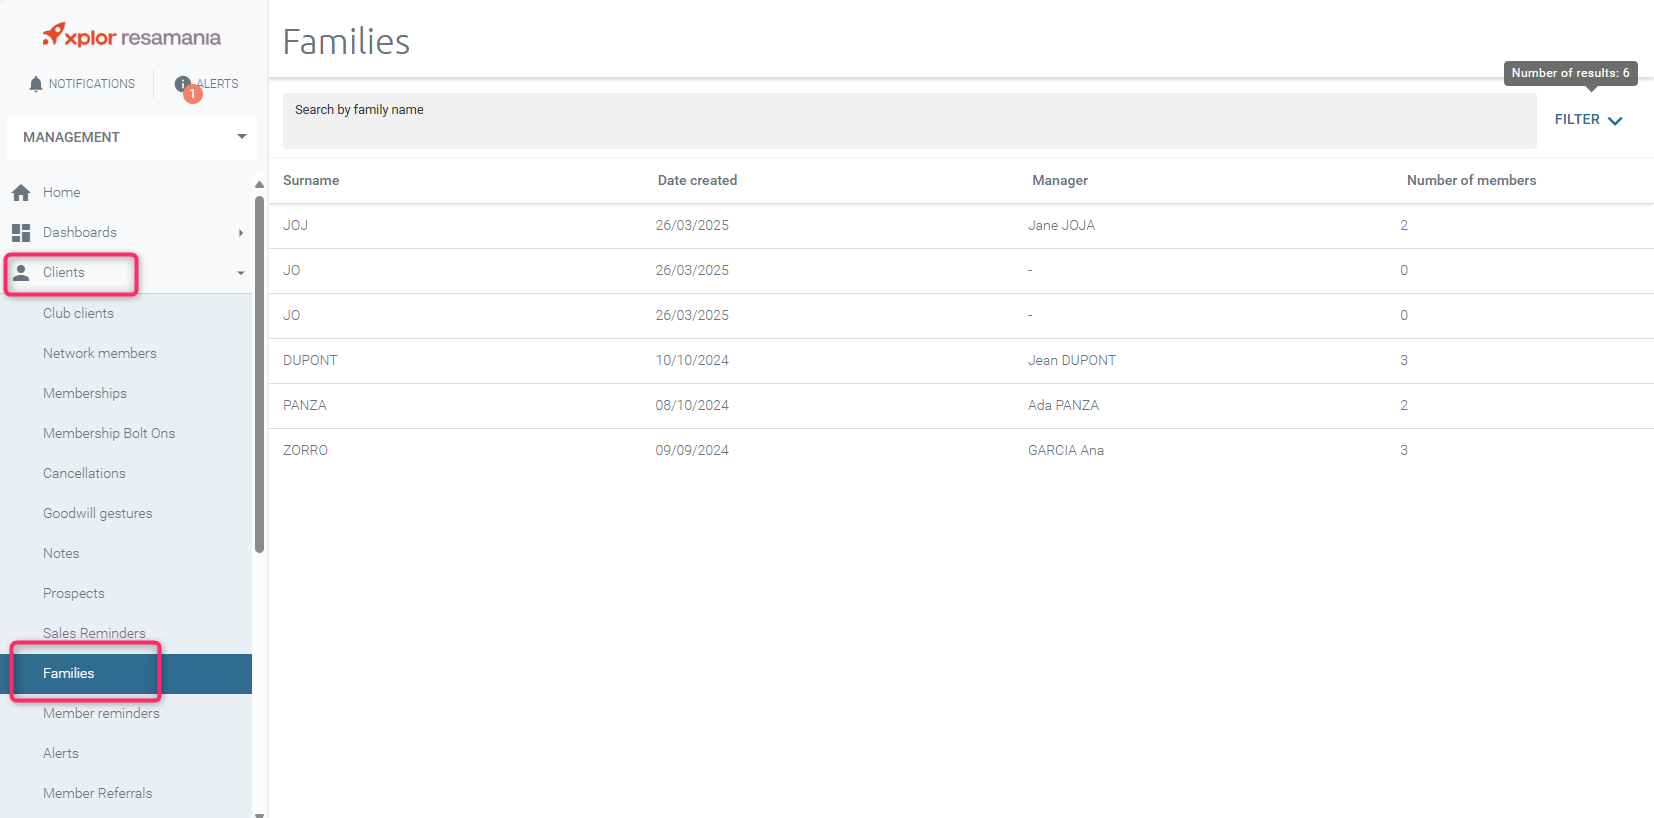
Task: Click the Dashboards grid icon
Action: coord(21,232)
